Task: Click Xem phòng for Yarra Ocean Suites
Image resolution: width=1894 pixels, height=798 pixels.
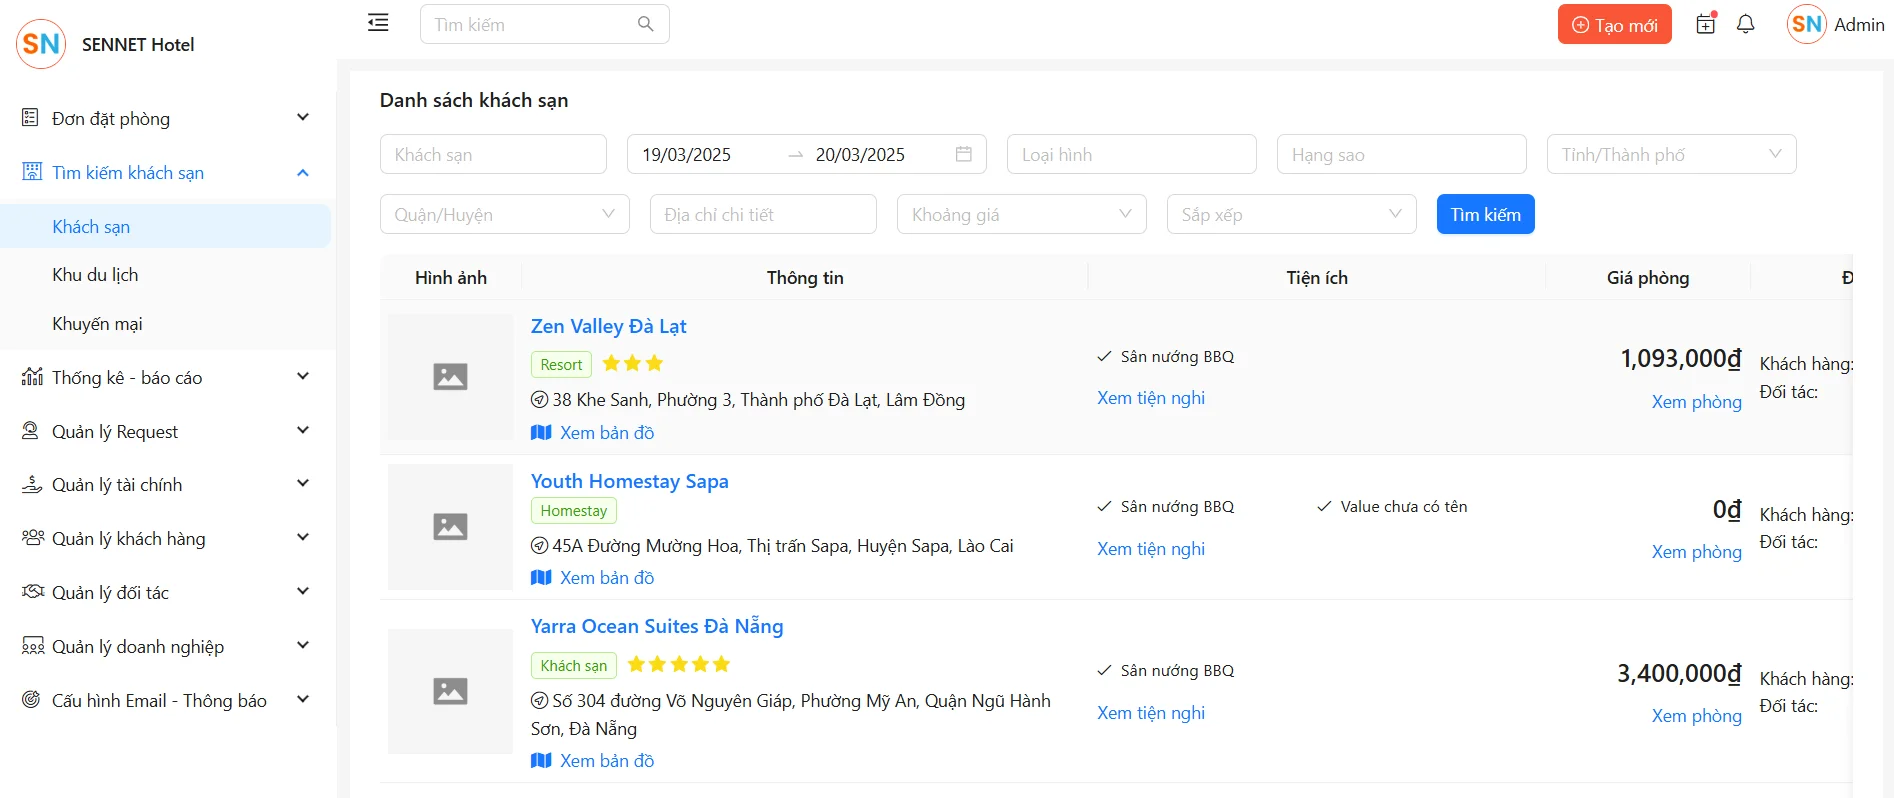Action: [1696, 716]
